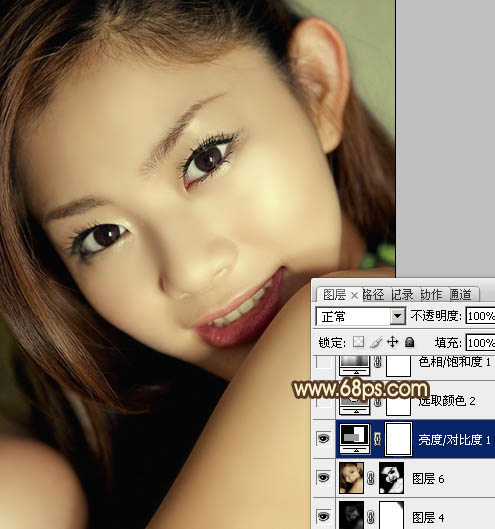495x529 pixels.
Task: Select 图层 4 image thumbnail
Action: tap(351, 515)
